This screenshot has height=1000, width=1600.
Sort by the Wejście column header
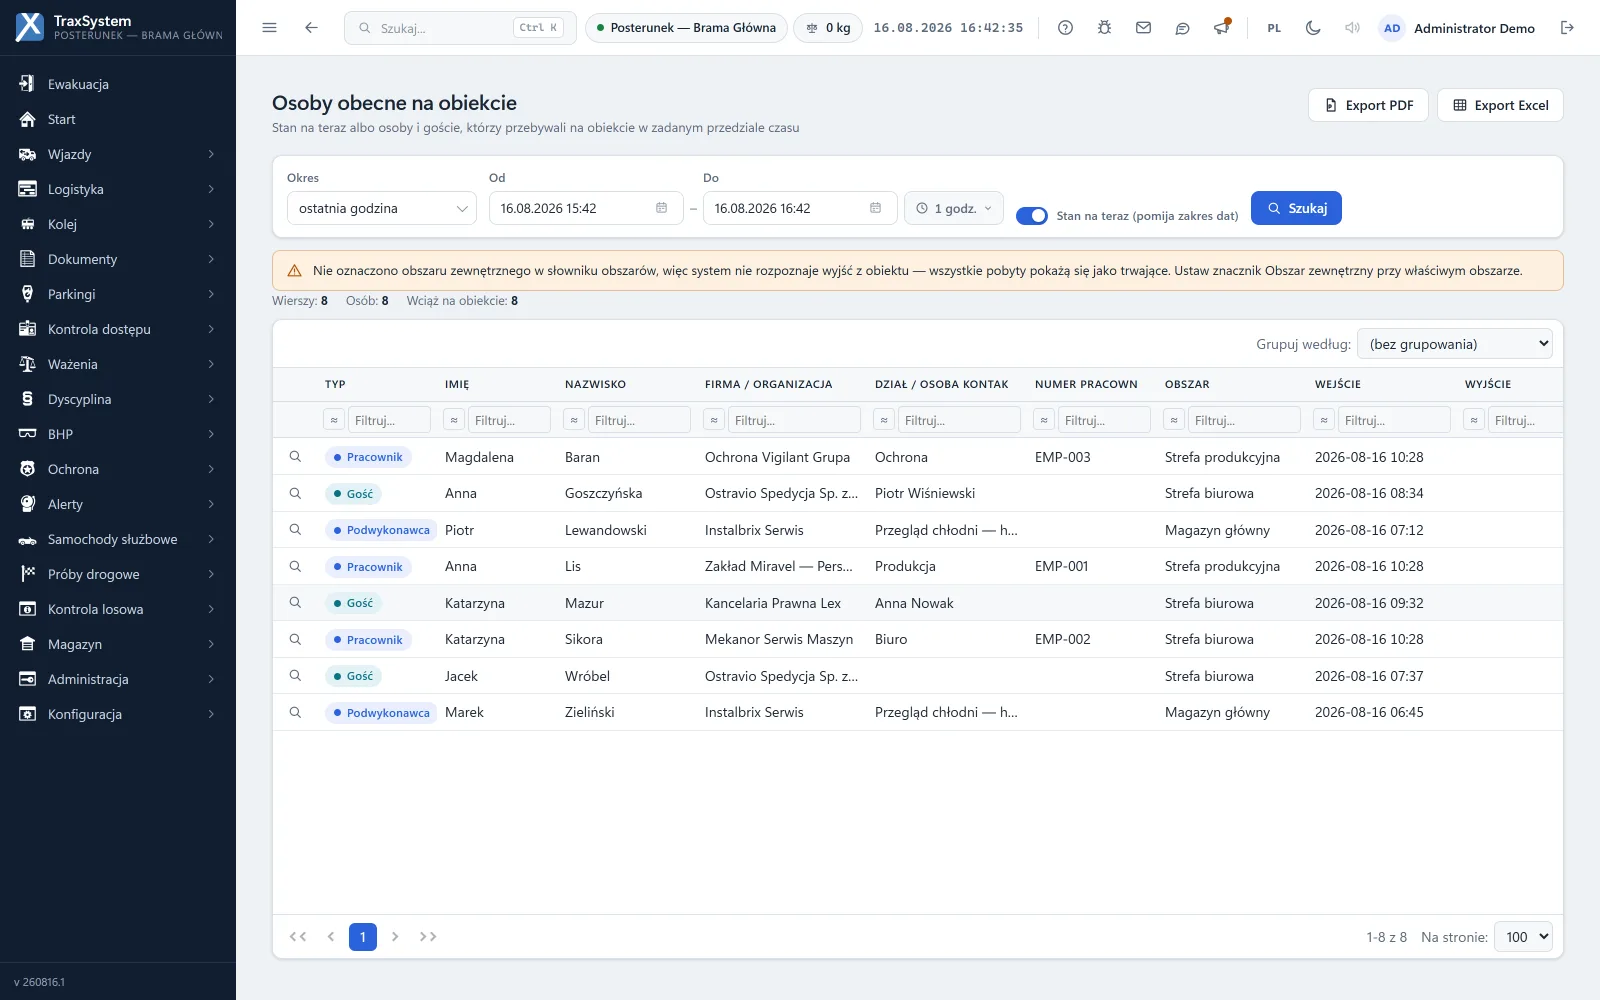(x=1337, y=384)
